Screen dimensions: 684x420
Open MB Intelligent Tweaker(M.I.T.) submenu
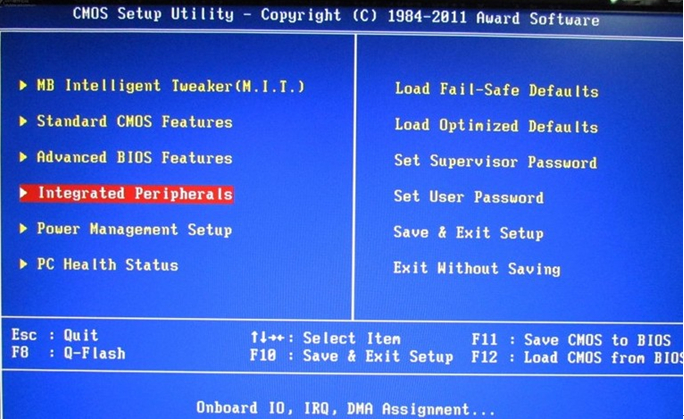point(171,85)
